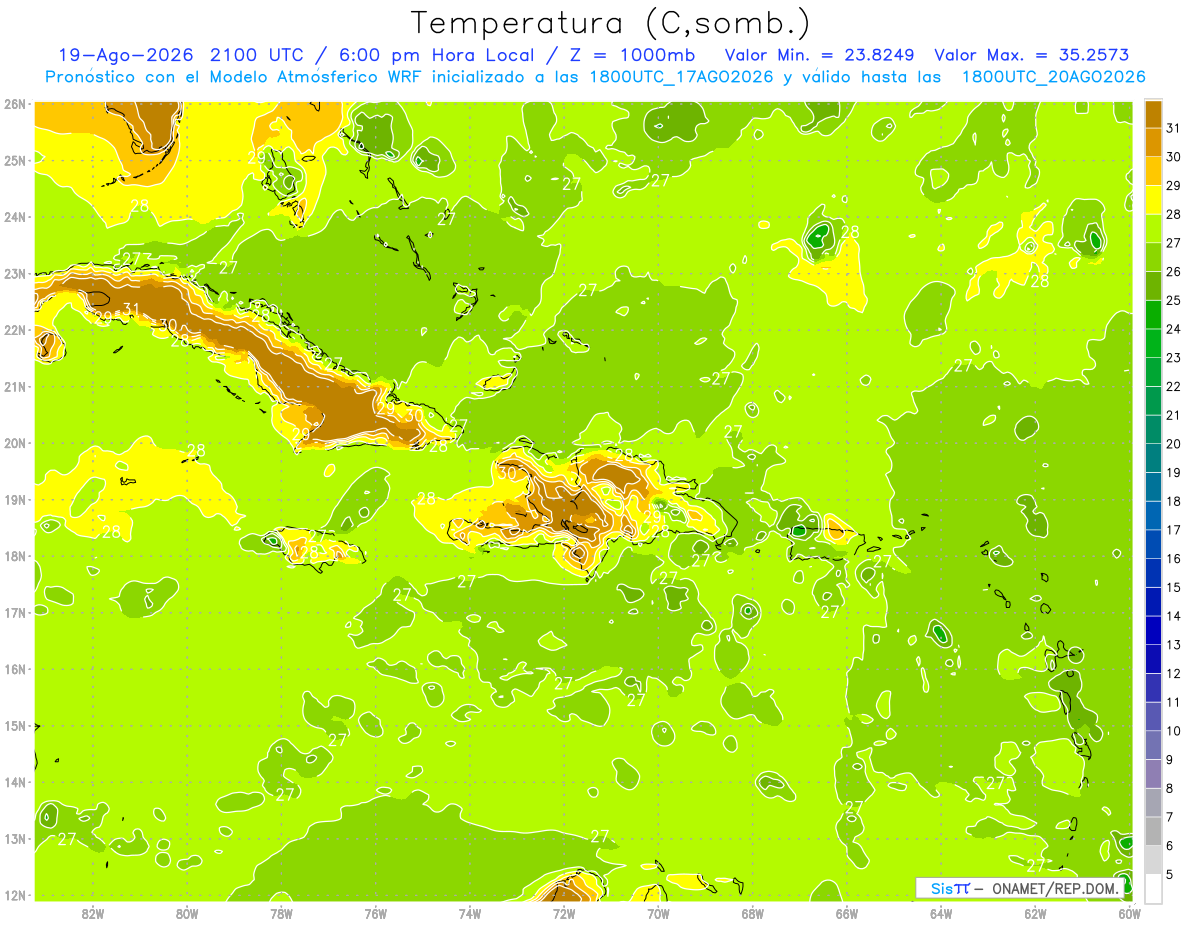Click the "72W" longitude axis label
1200x927 pixels.
pos(564,912)
